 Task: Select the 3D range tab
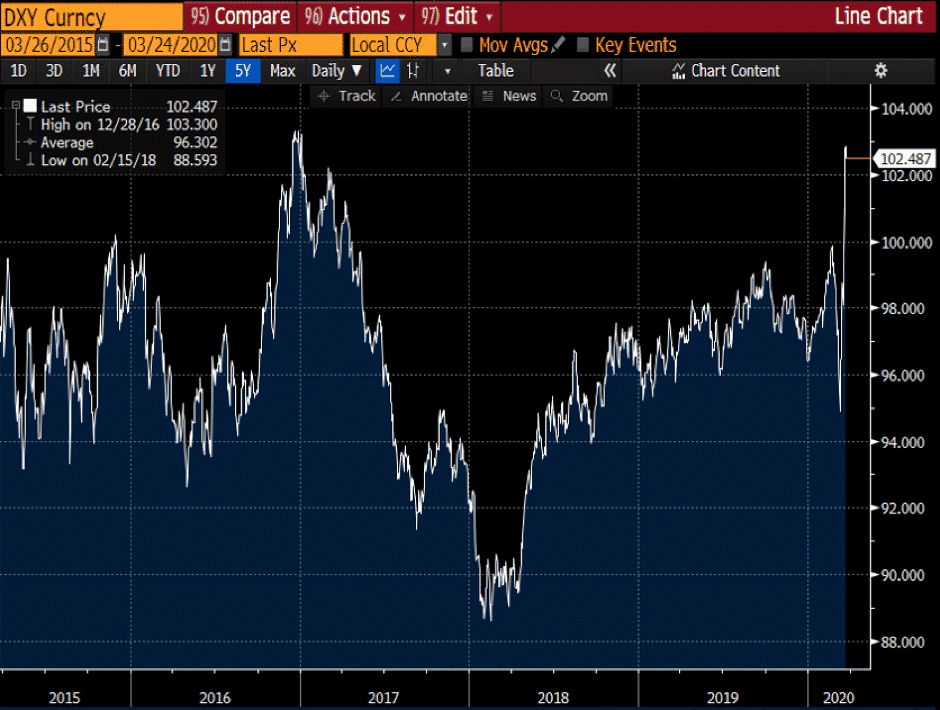54,71
